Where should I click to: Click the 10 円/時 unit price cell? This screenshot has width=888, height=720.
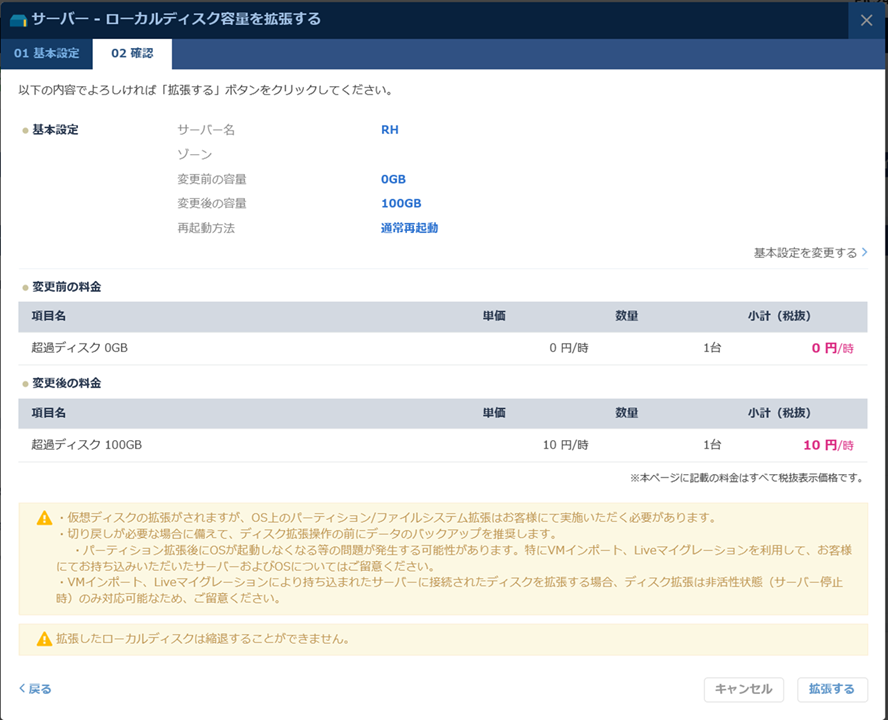pyautogui.click(x=565, y=445)
